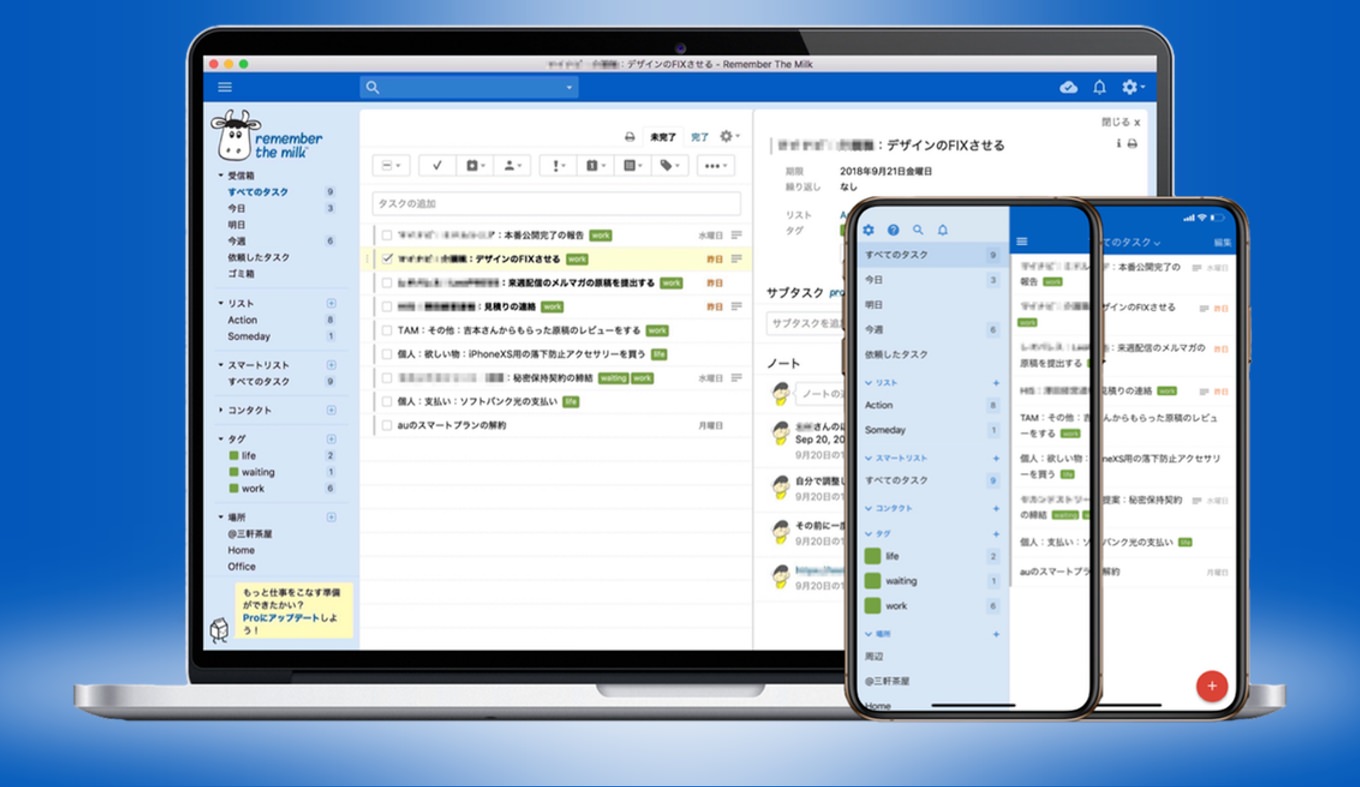Open 依頼したタスク in laptop sidebar

pos(258,257)
